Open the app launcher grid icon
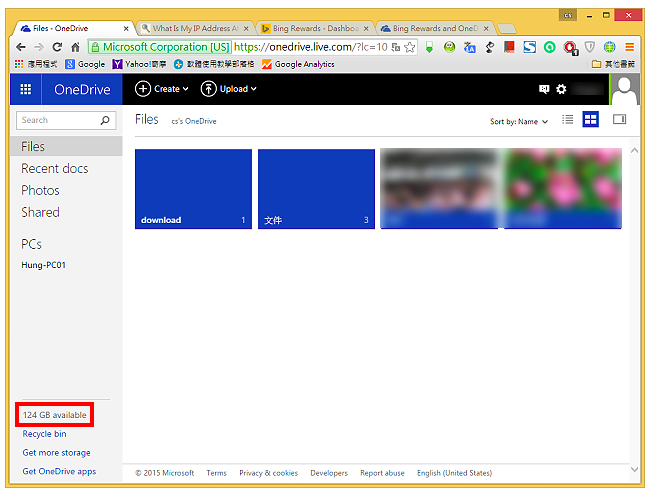 pyautogui.click(x=26, y=89)
